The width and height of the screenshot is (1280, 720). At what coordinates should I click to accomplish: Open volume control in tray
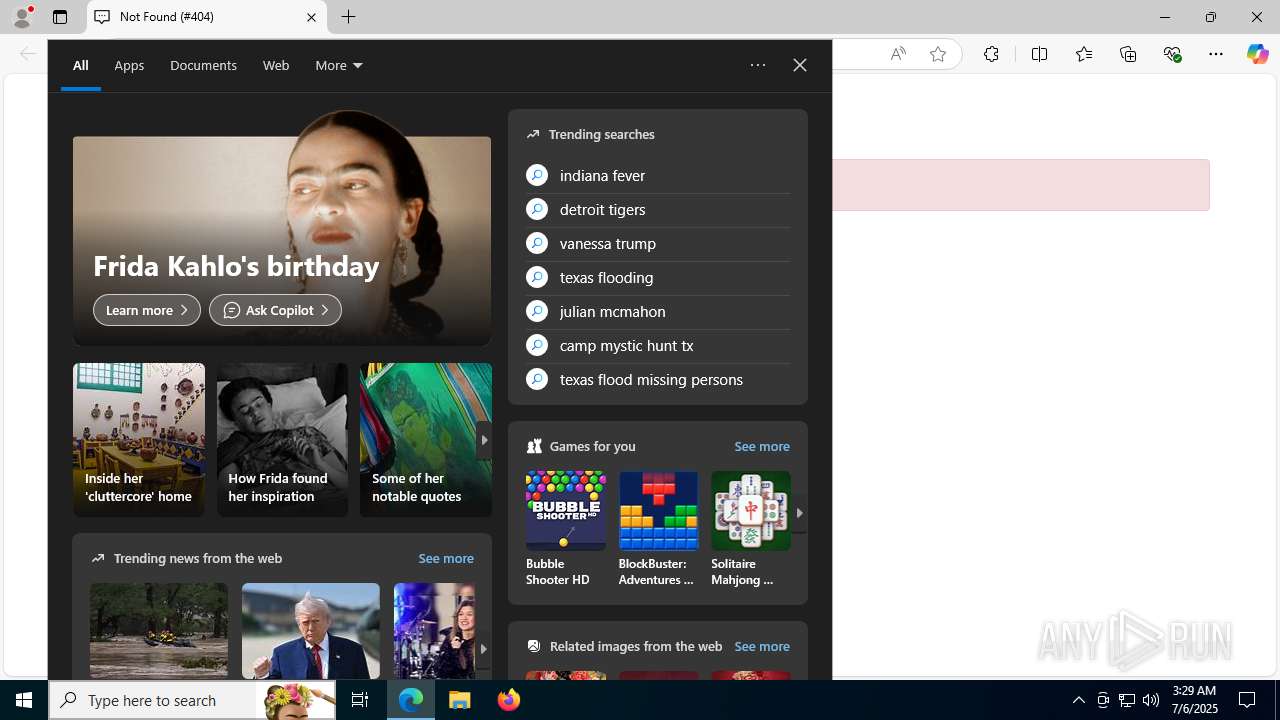pyautogui.click(x=1151, y=700)
